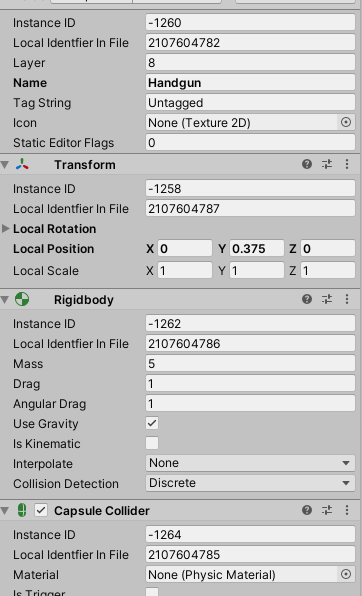Click Local Identifier 2107604785 field
Screen dimensions: 362x596
point(250,555)
